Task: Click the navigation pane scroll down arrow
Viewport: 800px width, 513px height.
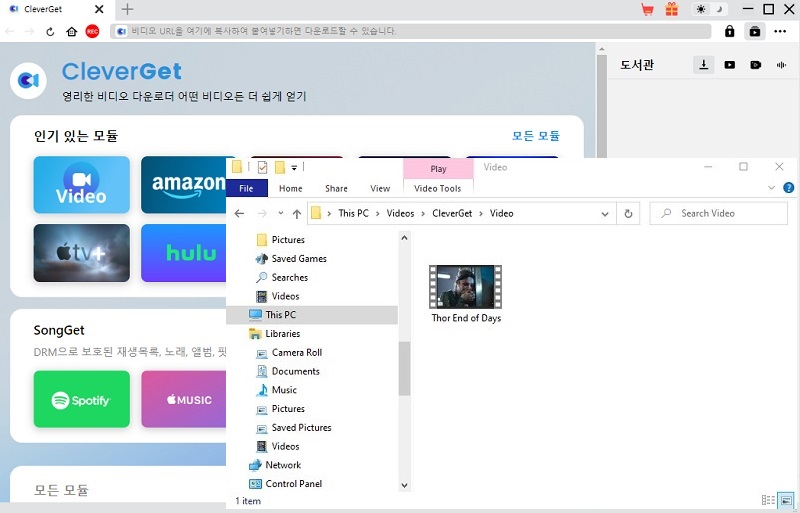Action: click(405, 485)
